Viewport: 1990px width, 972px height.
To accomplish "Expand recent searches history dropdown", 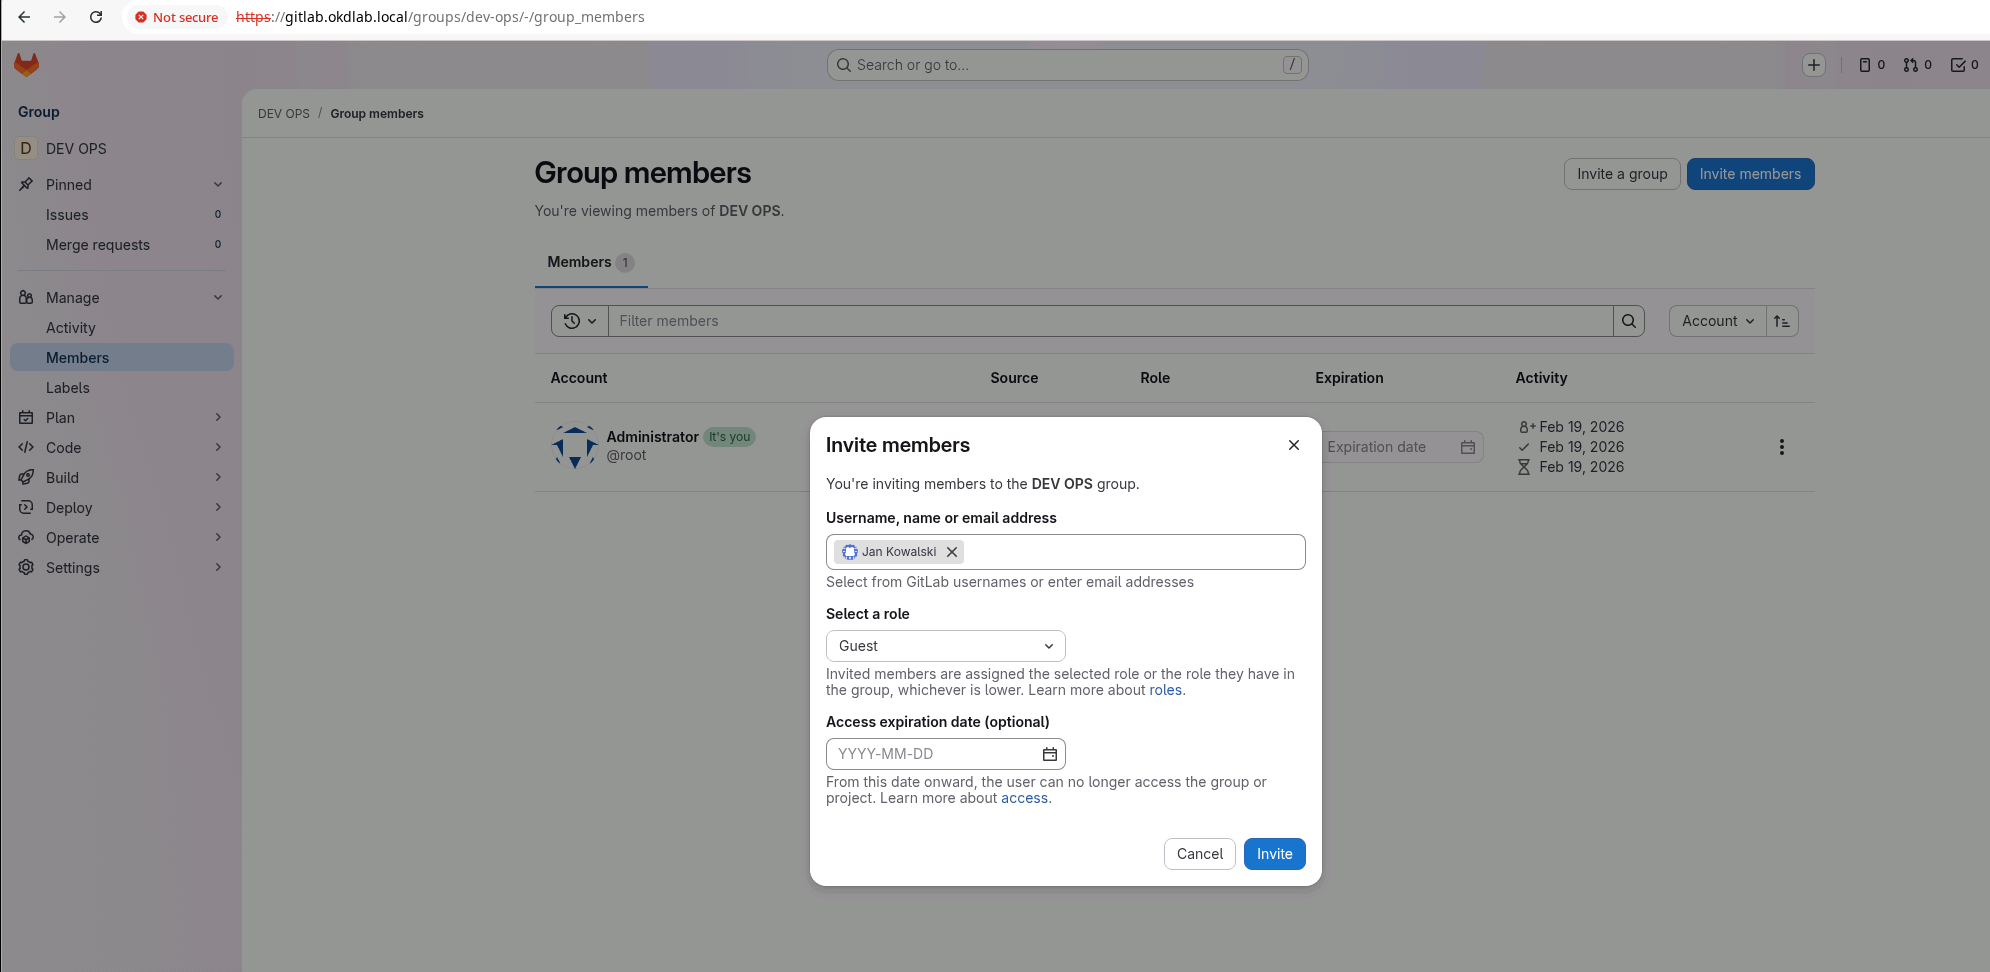I will (579, 321).
